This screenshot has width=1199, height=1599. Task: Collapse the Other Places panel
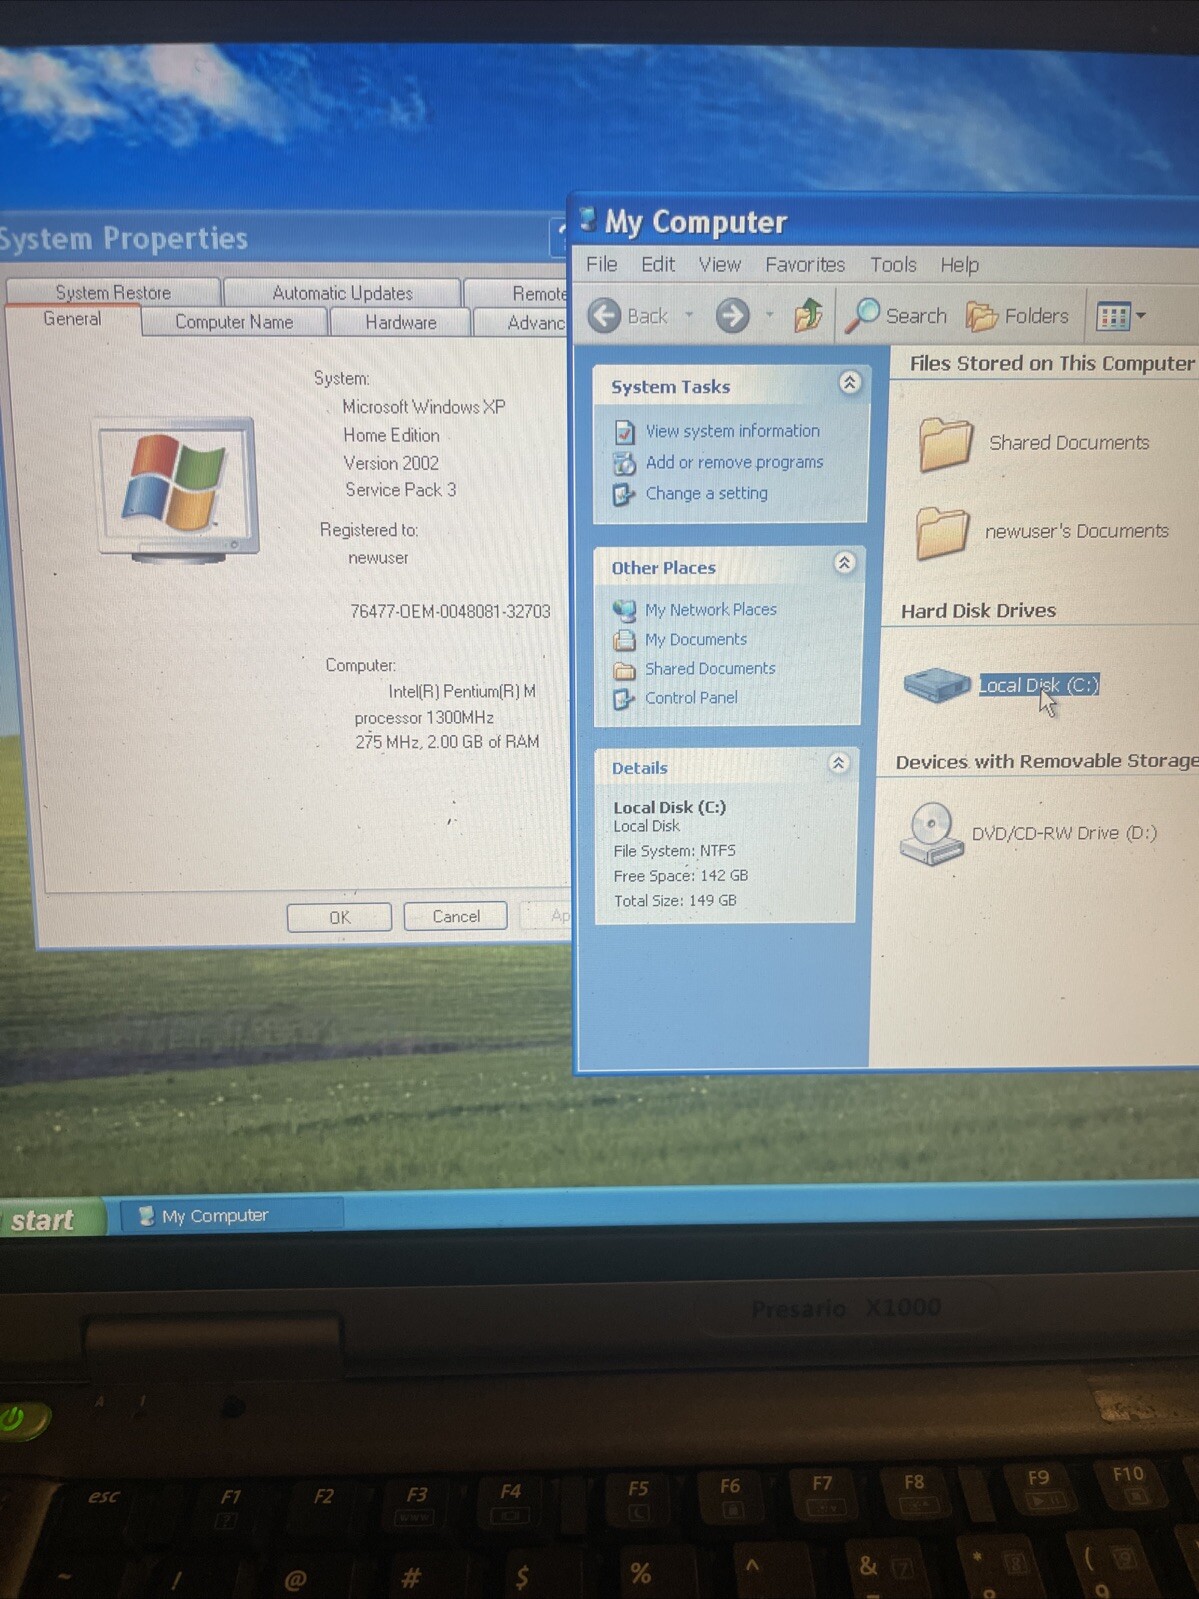pyautogui.click(x=844, y=563)
